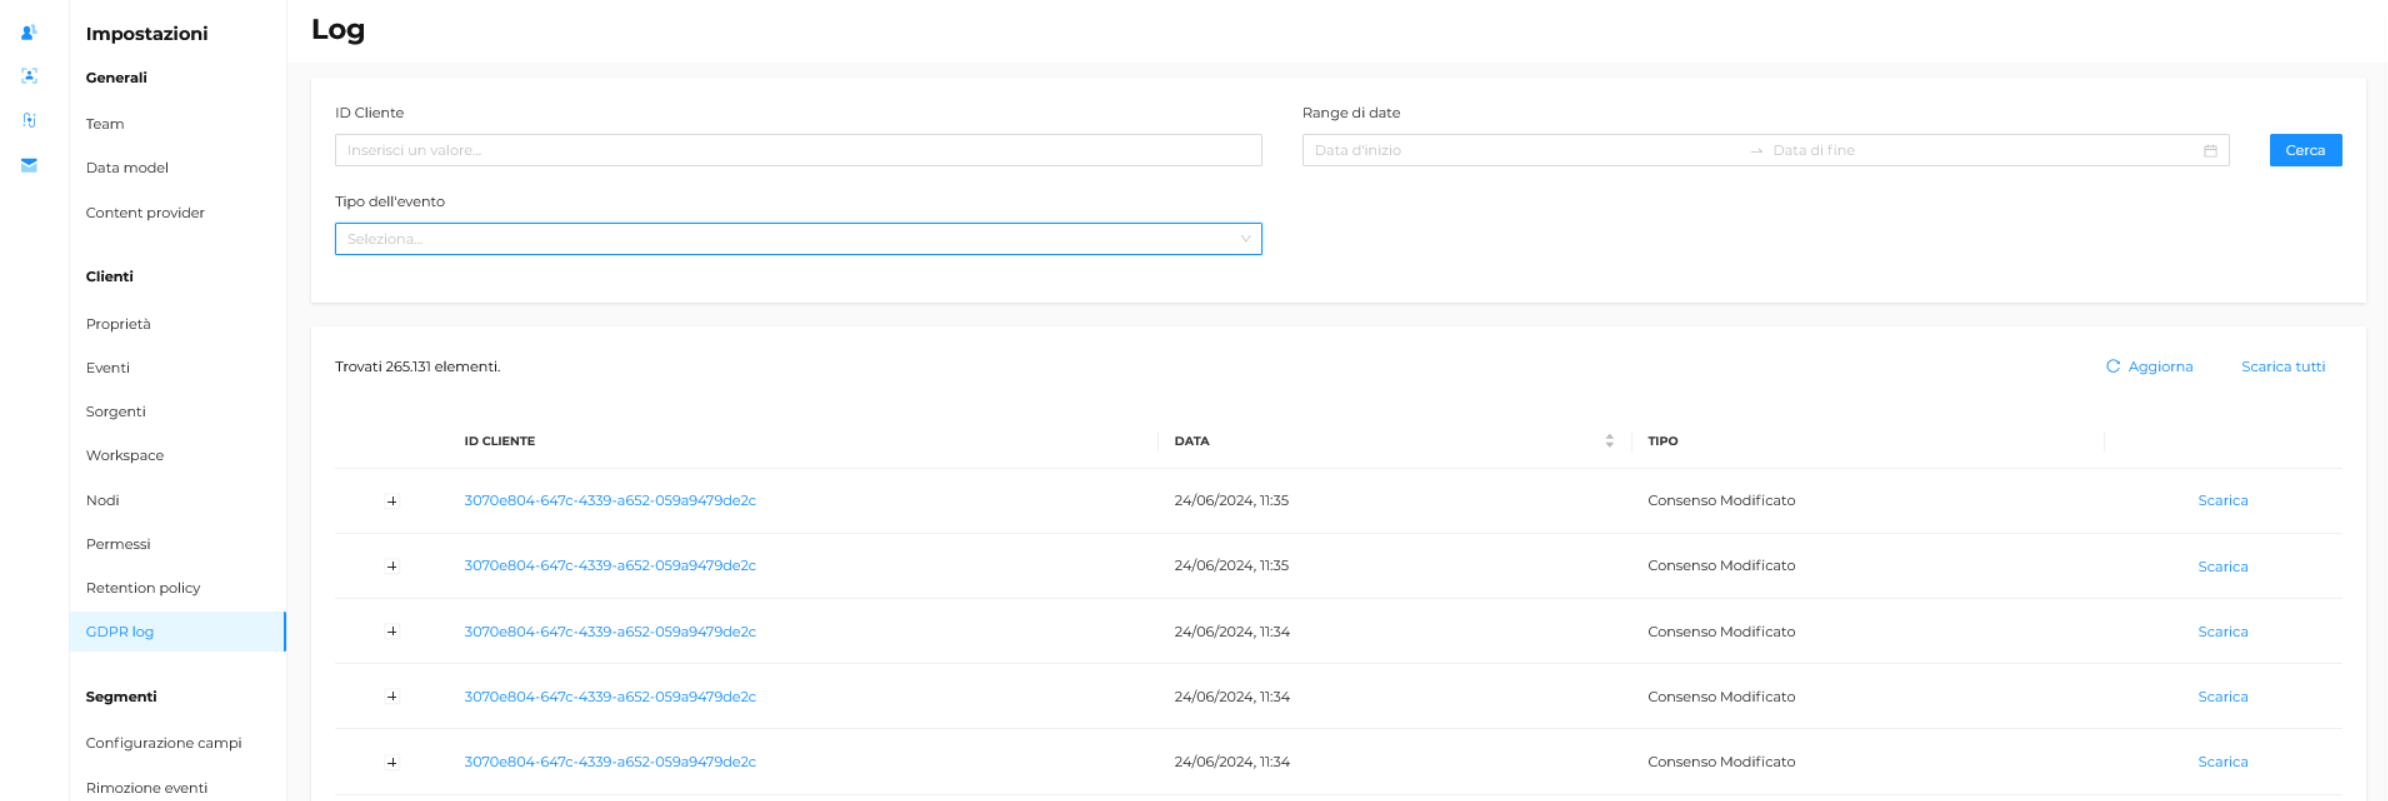Screen dimensions: 2388x801
Task: Open the customers icon in left rail
Action: click(x=29, y=32)
